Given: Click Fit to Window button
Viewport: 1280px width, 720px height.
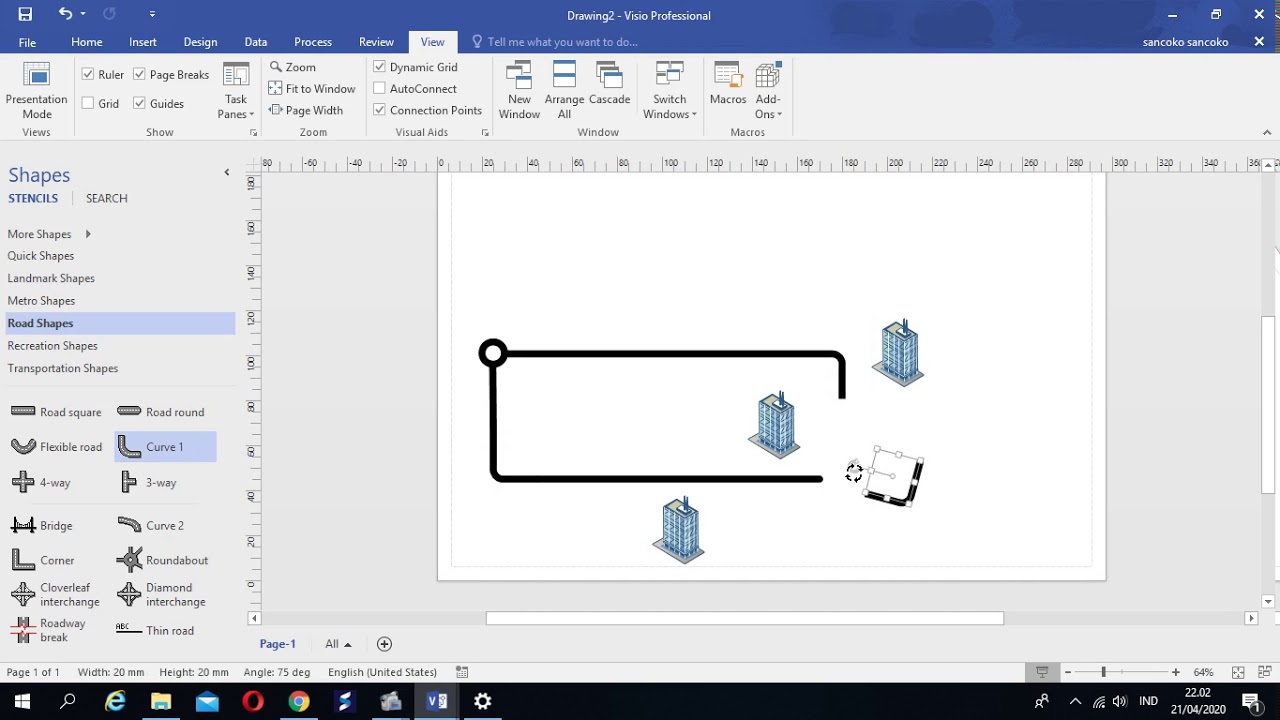Looking at the screenshot, I should click(x=312, y=88).
